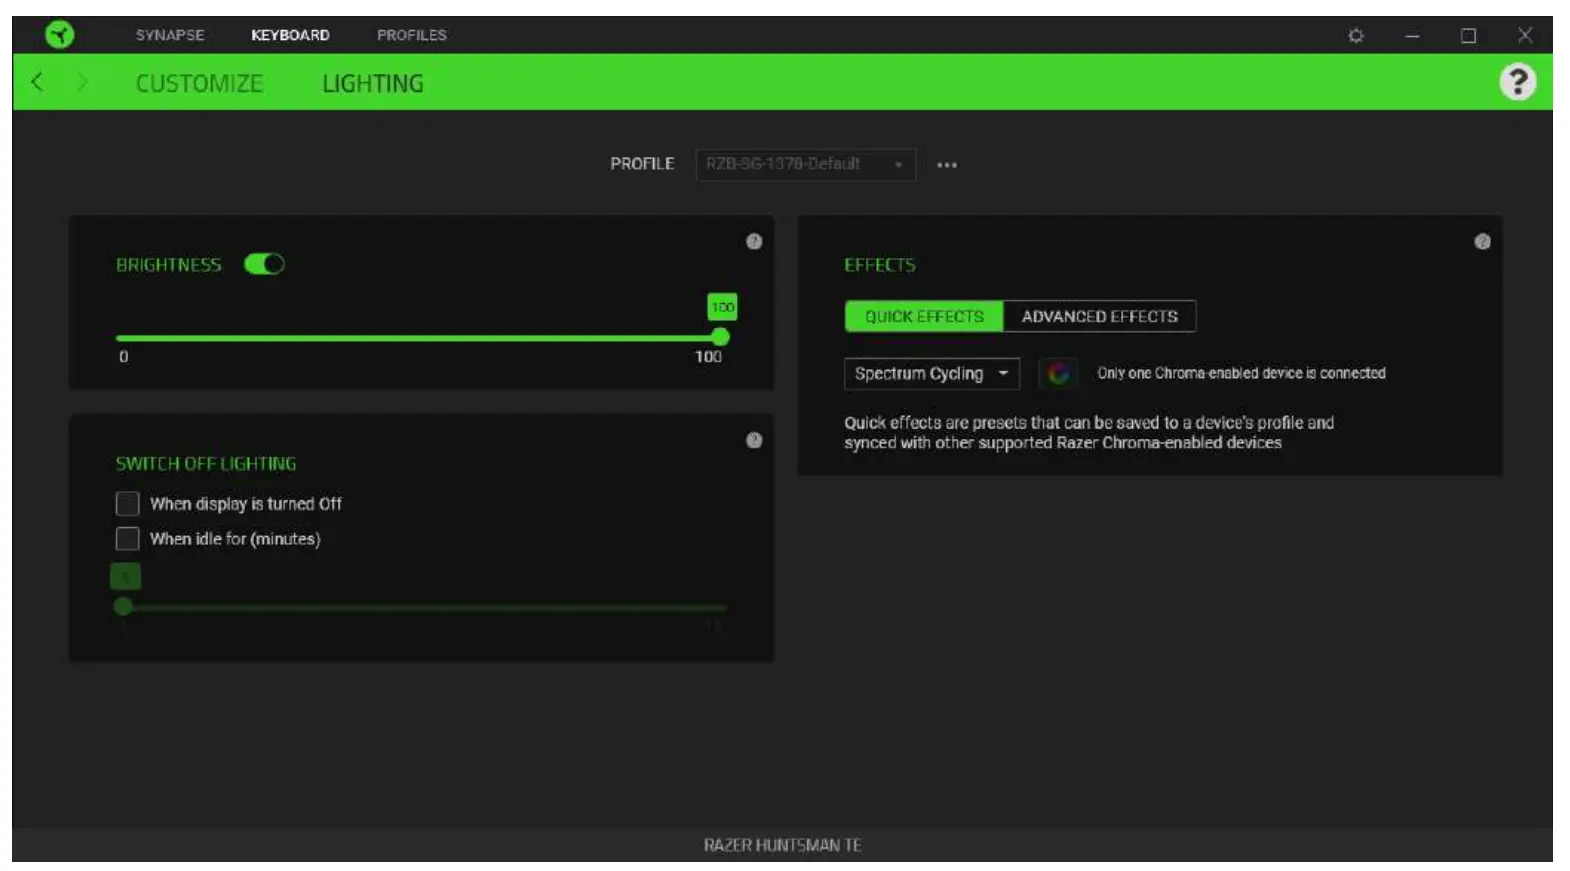Click the Razer logo icon
Screen dimensions: 1570x871
[x=60, y=35]
